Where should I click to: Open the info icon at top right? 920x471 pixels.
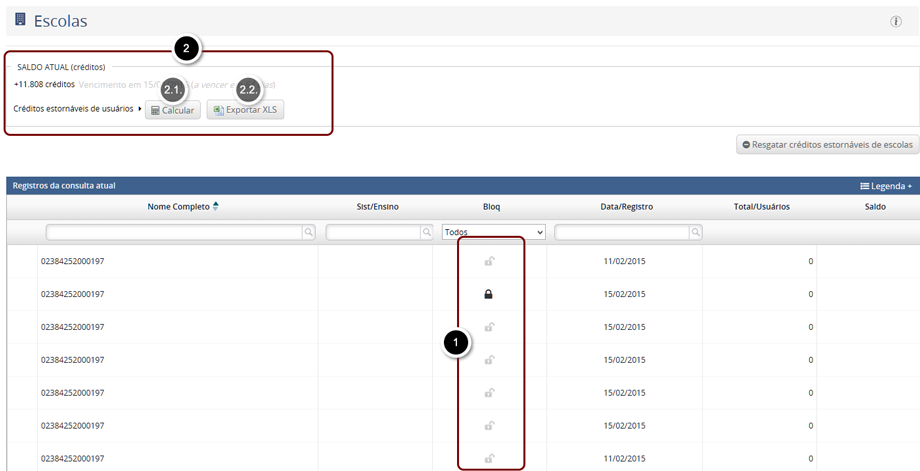pyautogui.click(x=895, y=21)
